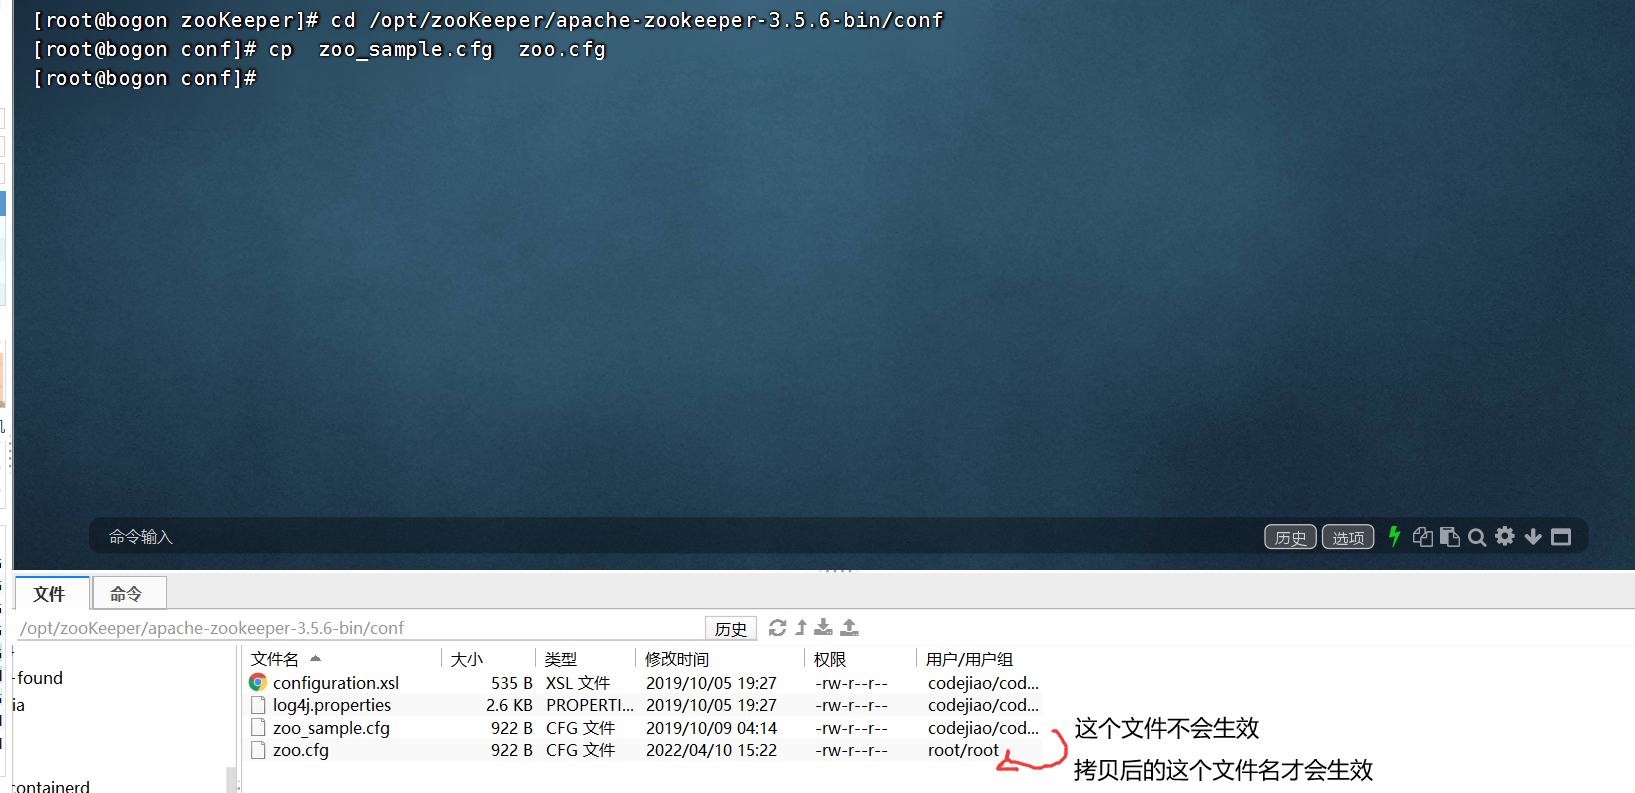
Task: Click the 历史 button beside path field
Action: pos(731,628)
